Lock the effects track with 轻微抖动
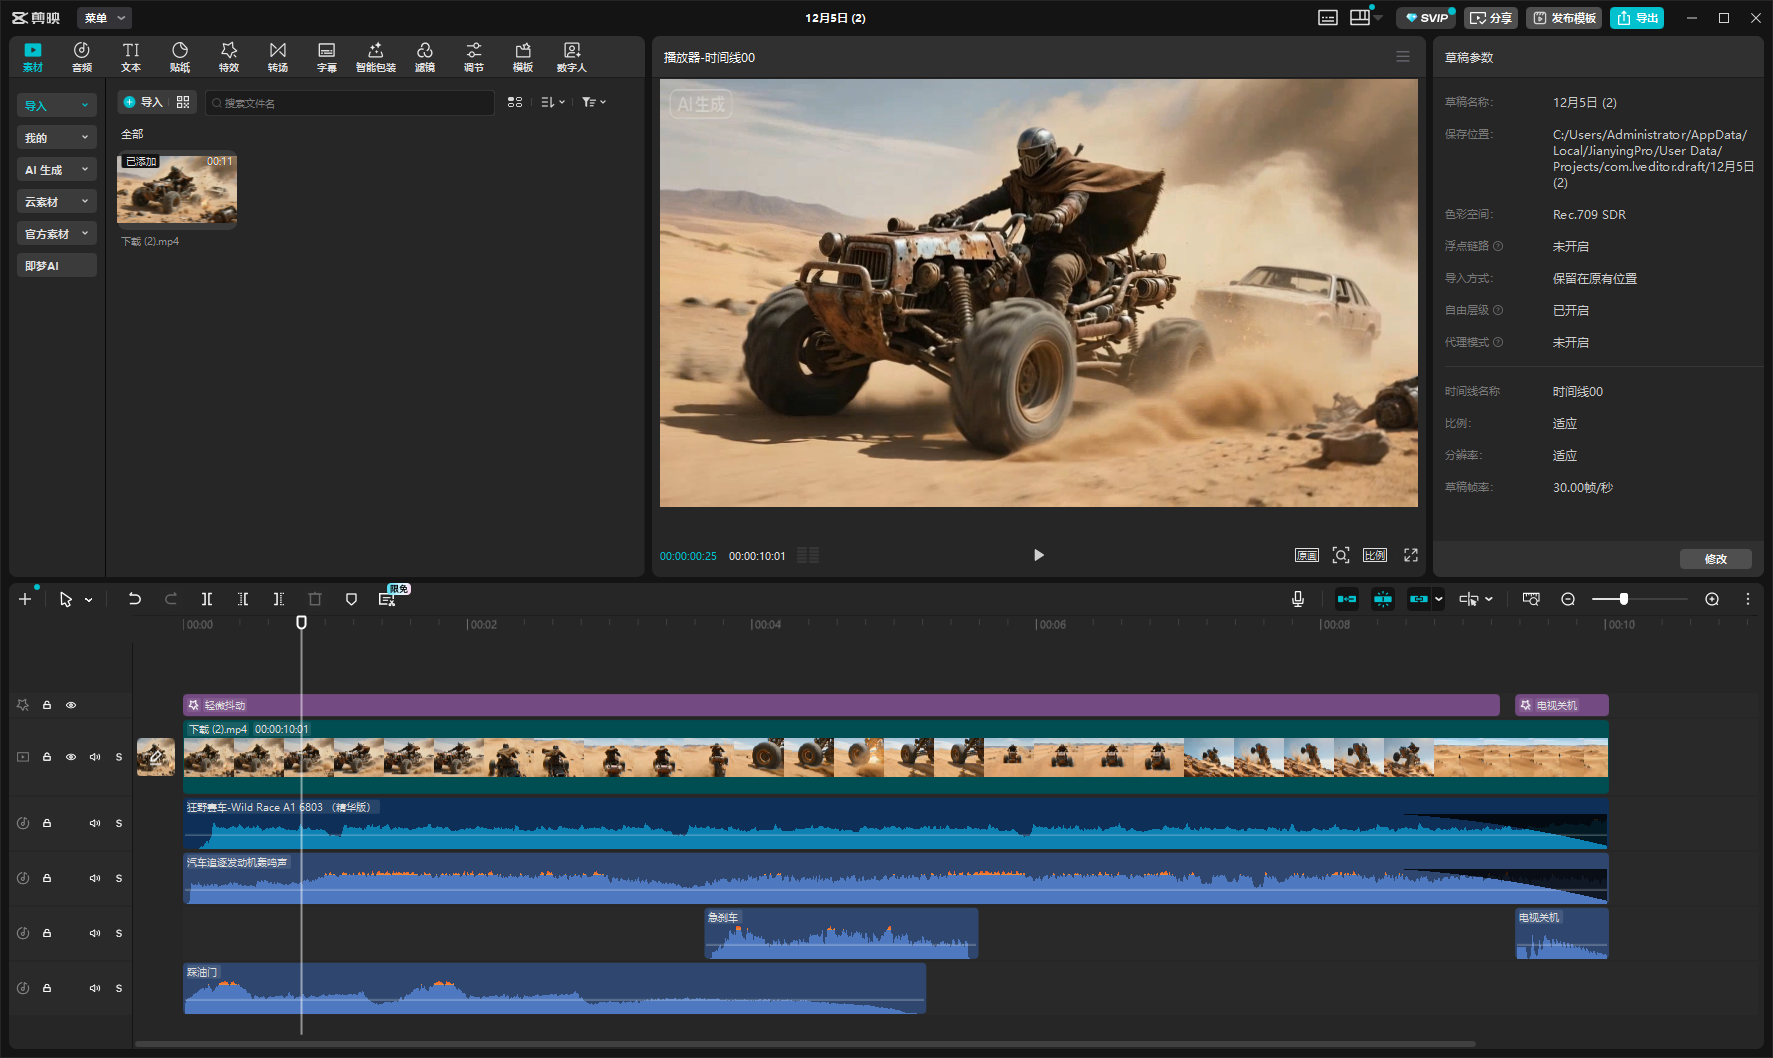The image size is (1773, 1058). tap(47, 705)
